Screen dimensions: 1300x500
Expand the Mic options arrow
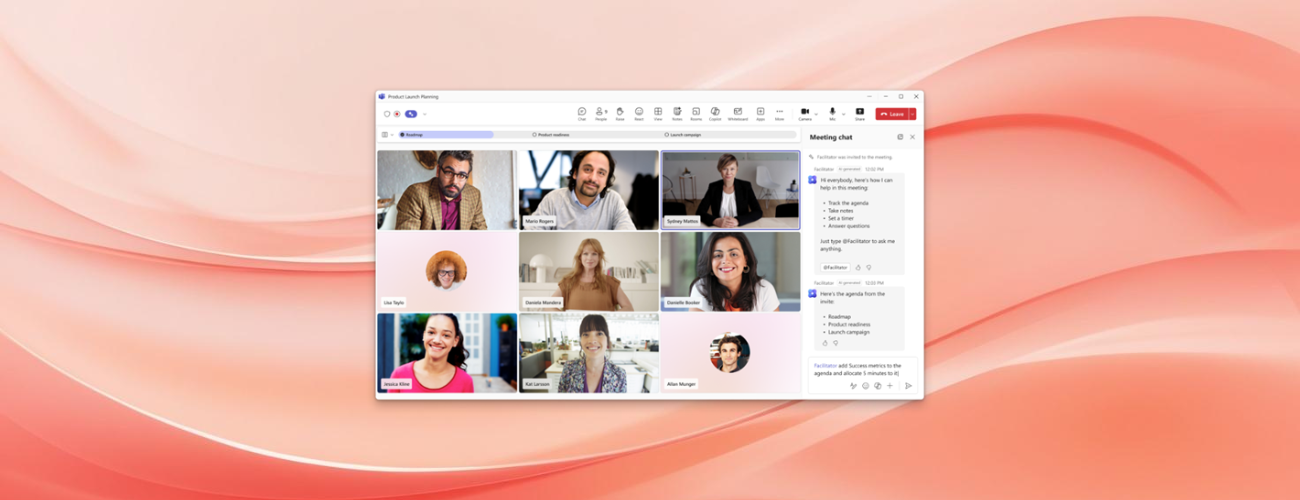click(843, 114)
